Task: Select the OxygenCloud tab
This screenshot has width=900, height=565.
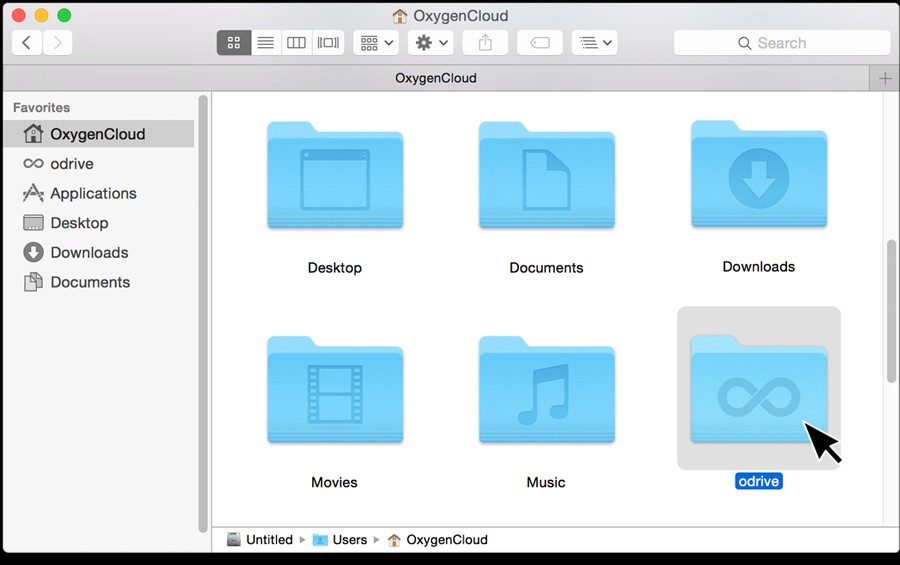Action: pyautogui.click(x=436, y=78)
